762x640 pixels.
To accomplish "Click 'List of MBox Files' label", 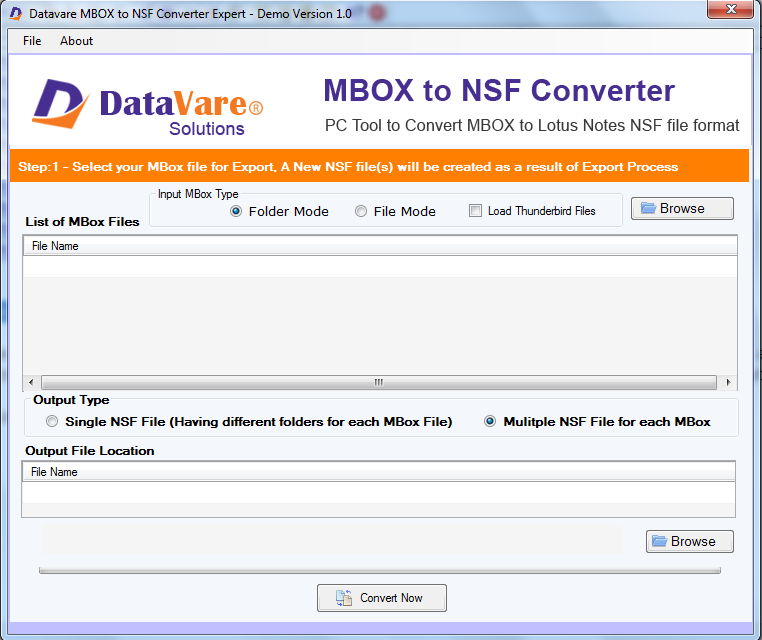I will 82,222.
